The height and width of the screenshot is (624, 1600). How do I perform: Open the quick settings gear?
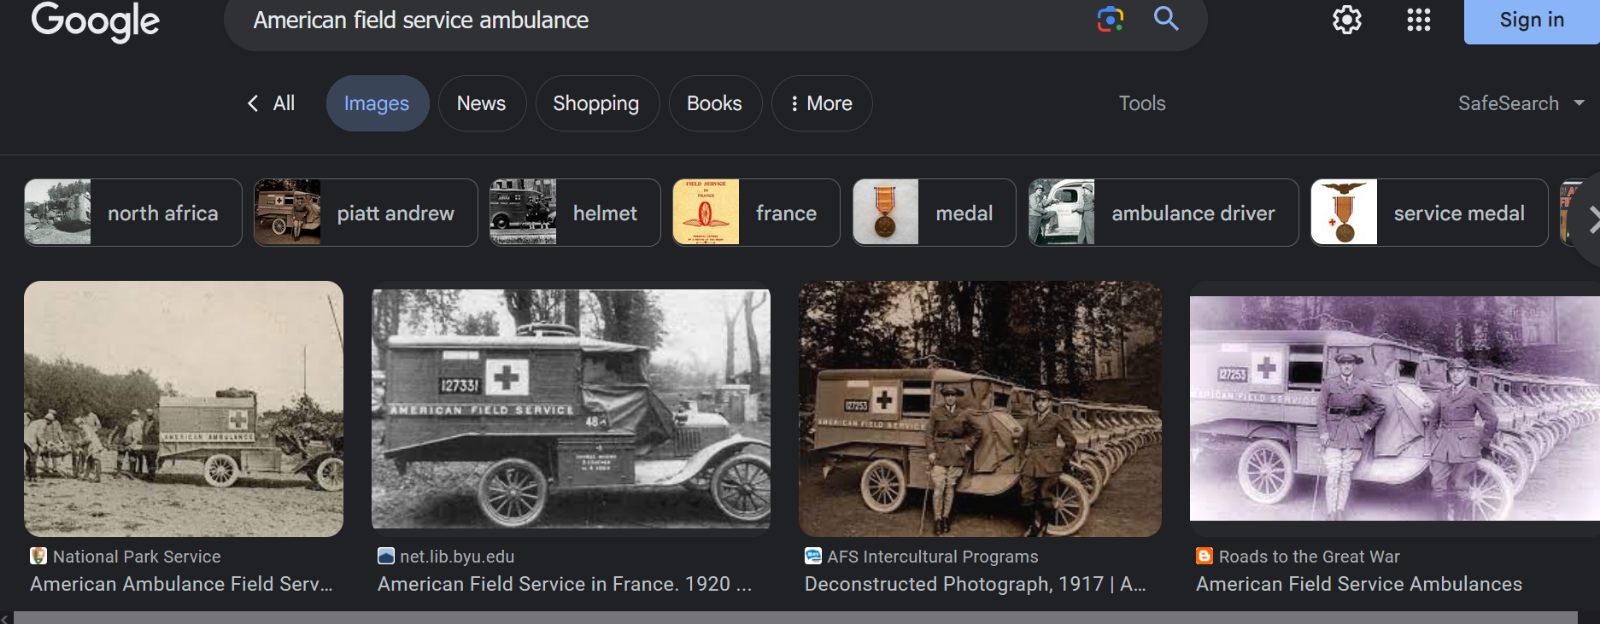[x=1347, y=20]
